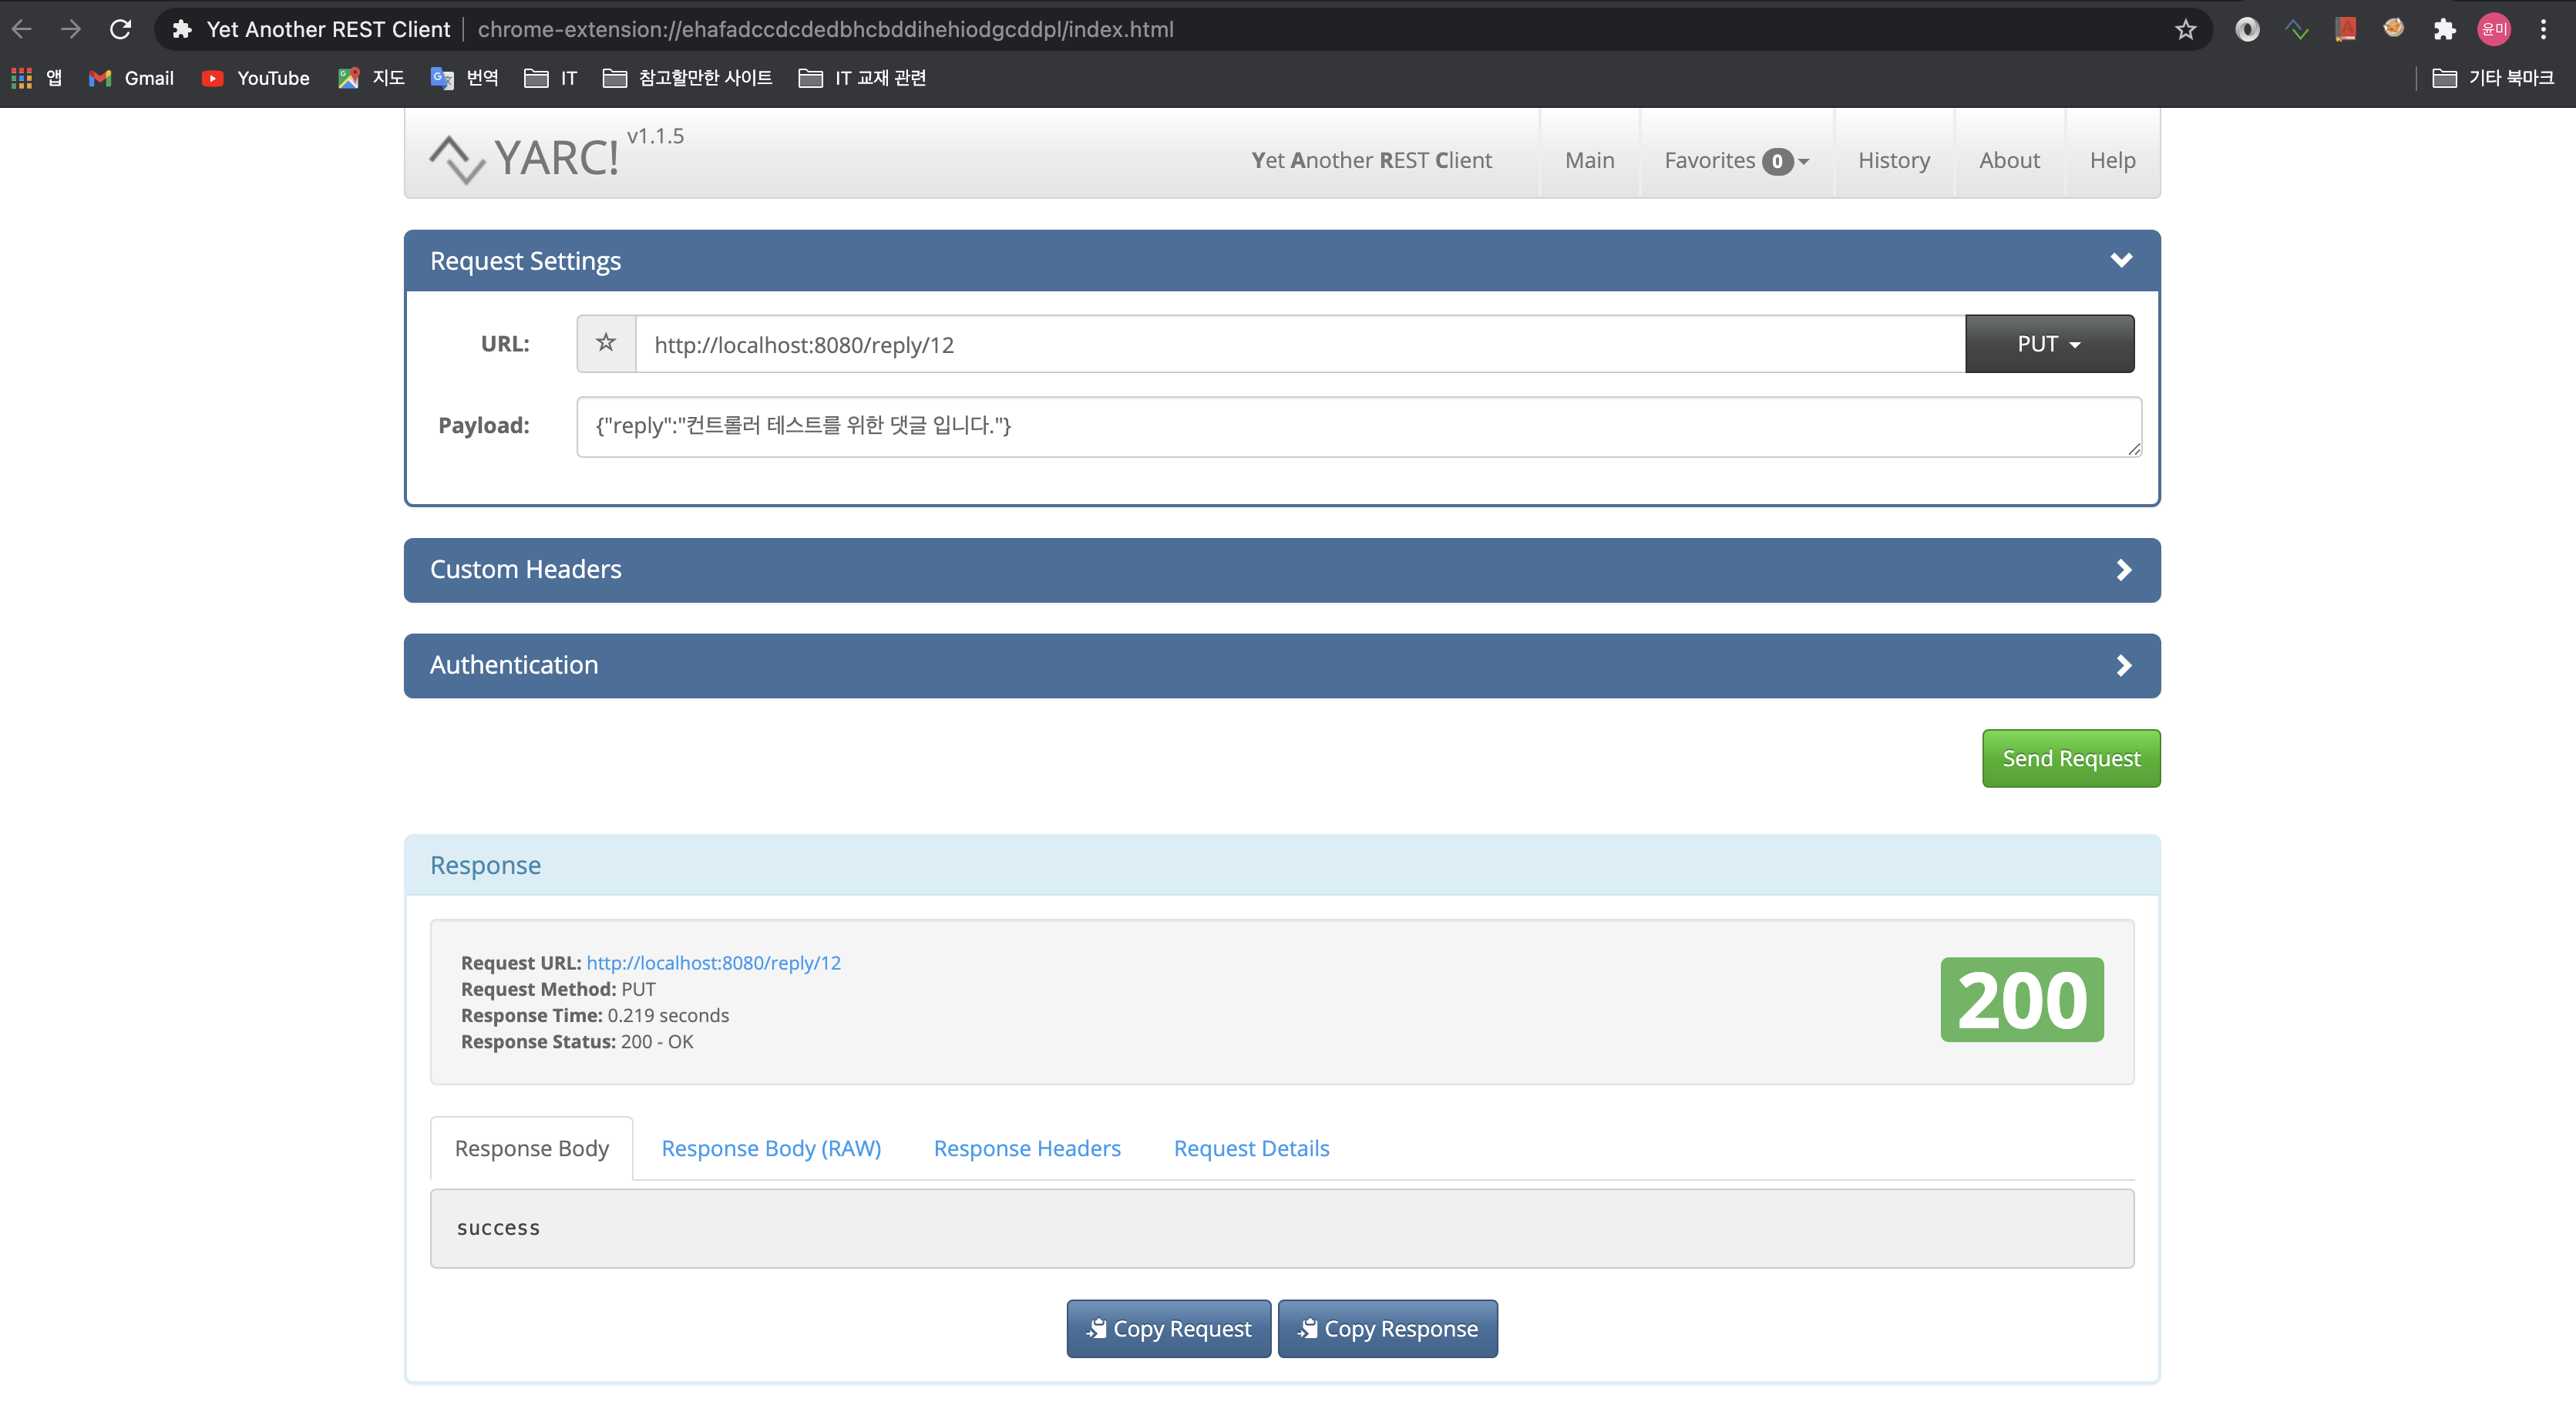Open the 지도 maps bookmark
Viewport: 2576px width, 1409px height.
tap(371, 77)
